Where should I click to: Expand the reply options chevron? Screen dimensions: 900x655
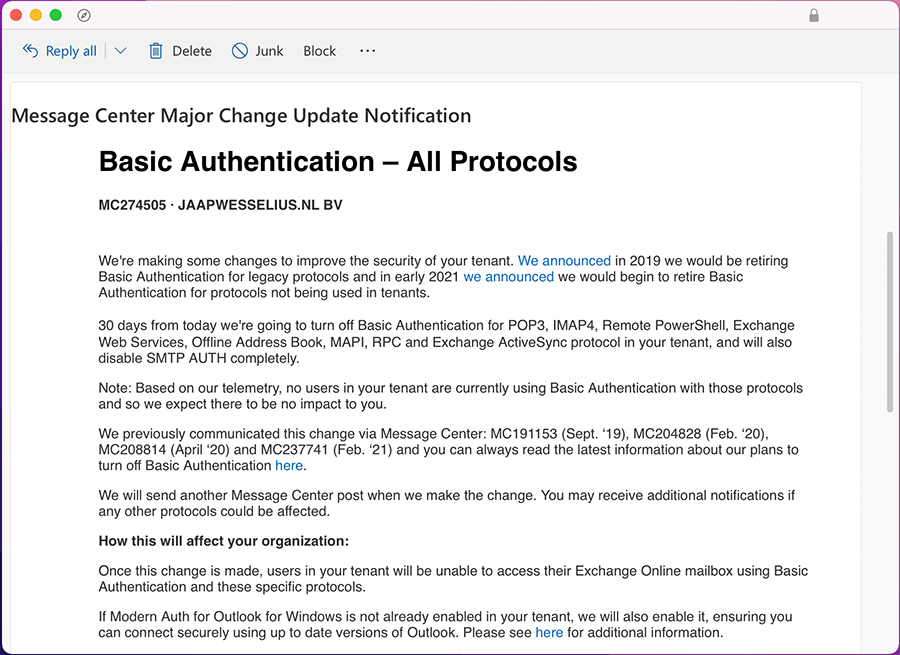[120, 51]
